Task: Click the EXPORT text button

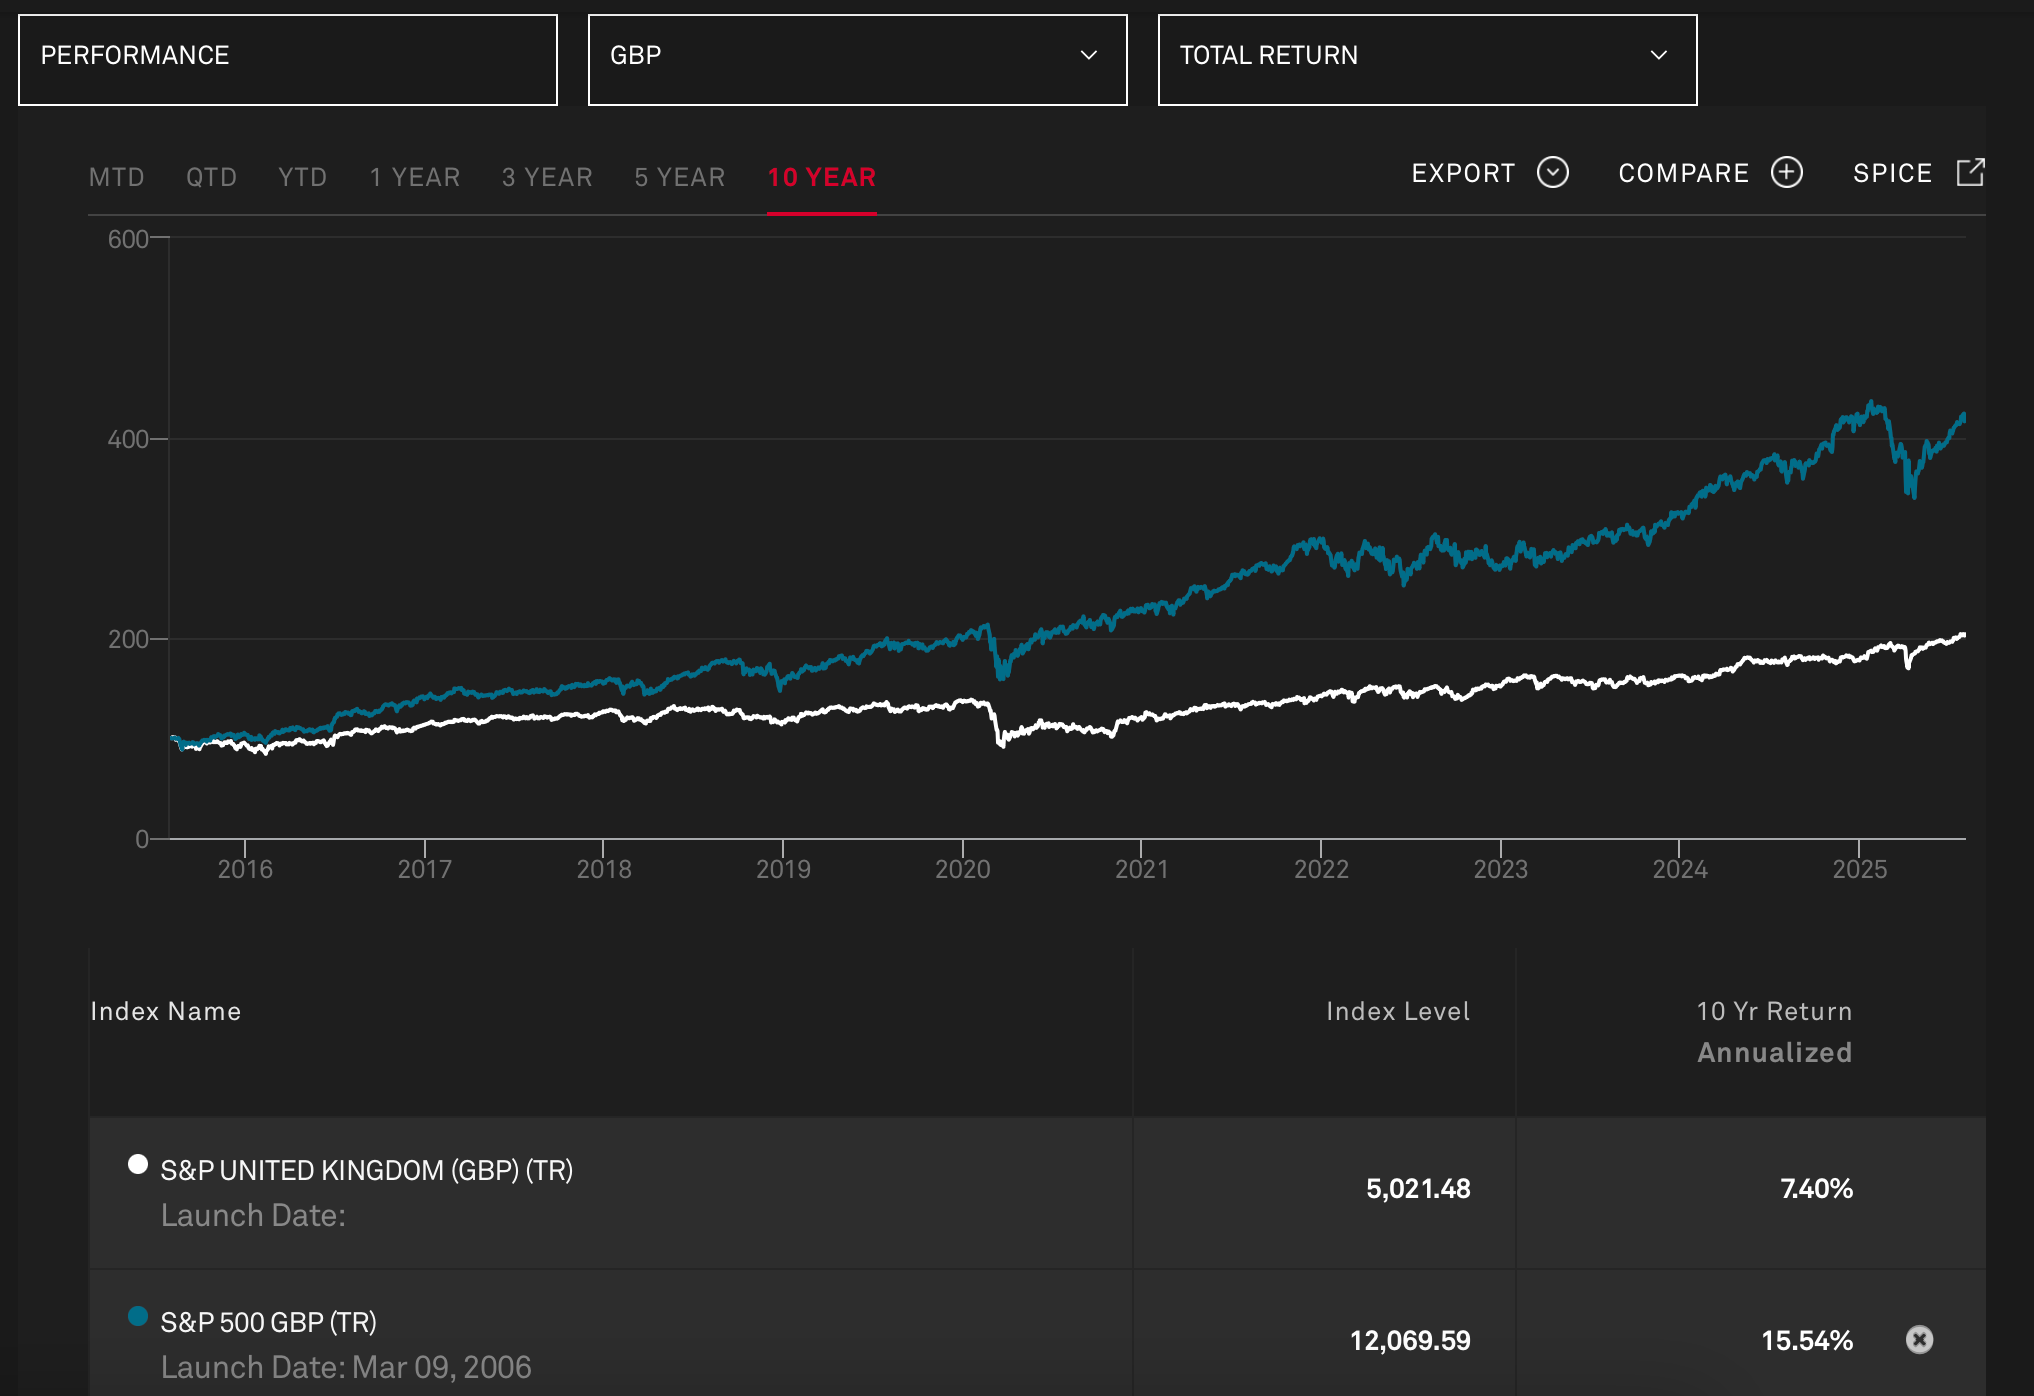Action: point(1463,173)
